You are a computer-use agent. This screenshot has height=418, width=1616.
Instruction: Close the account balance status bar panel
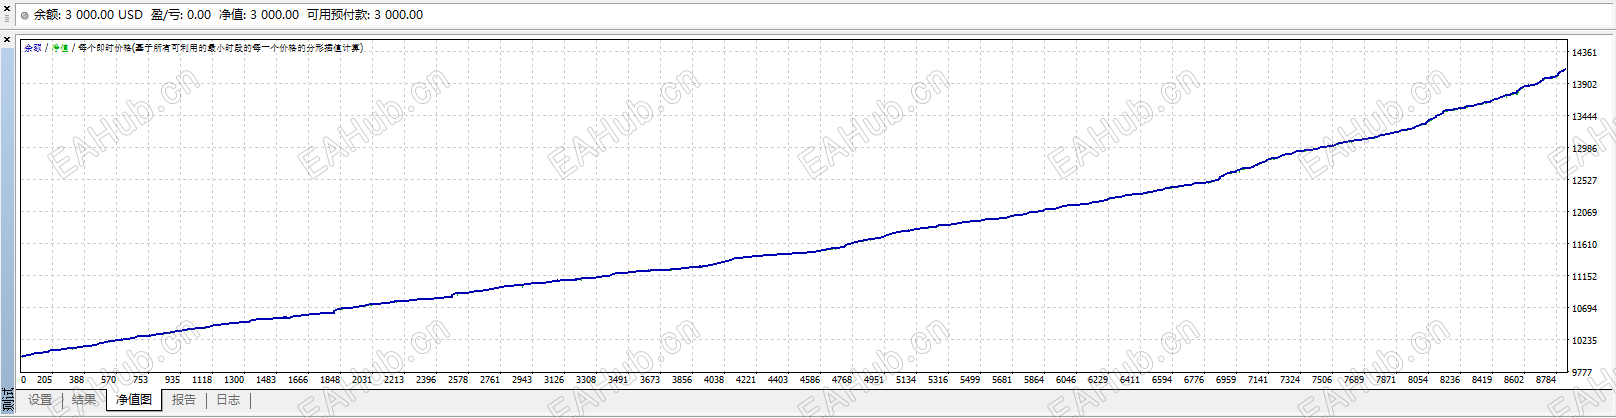point(7,8)
